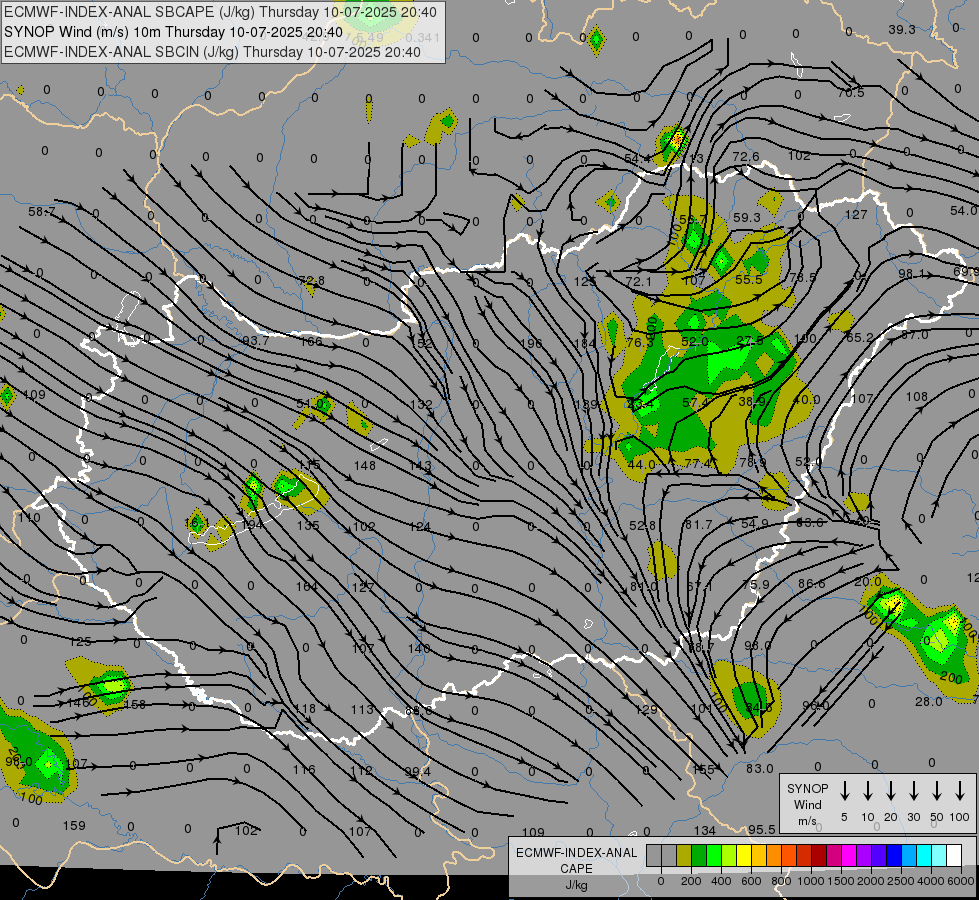Click the SBCAPE title line in header box
979x900 pixels.
point(221,12)
